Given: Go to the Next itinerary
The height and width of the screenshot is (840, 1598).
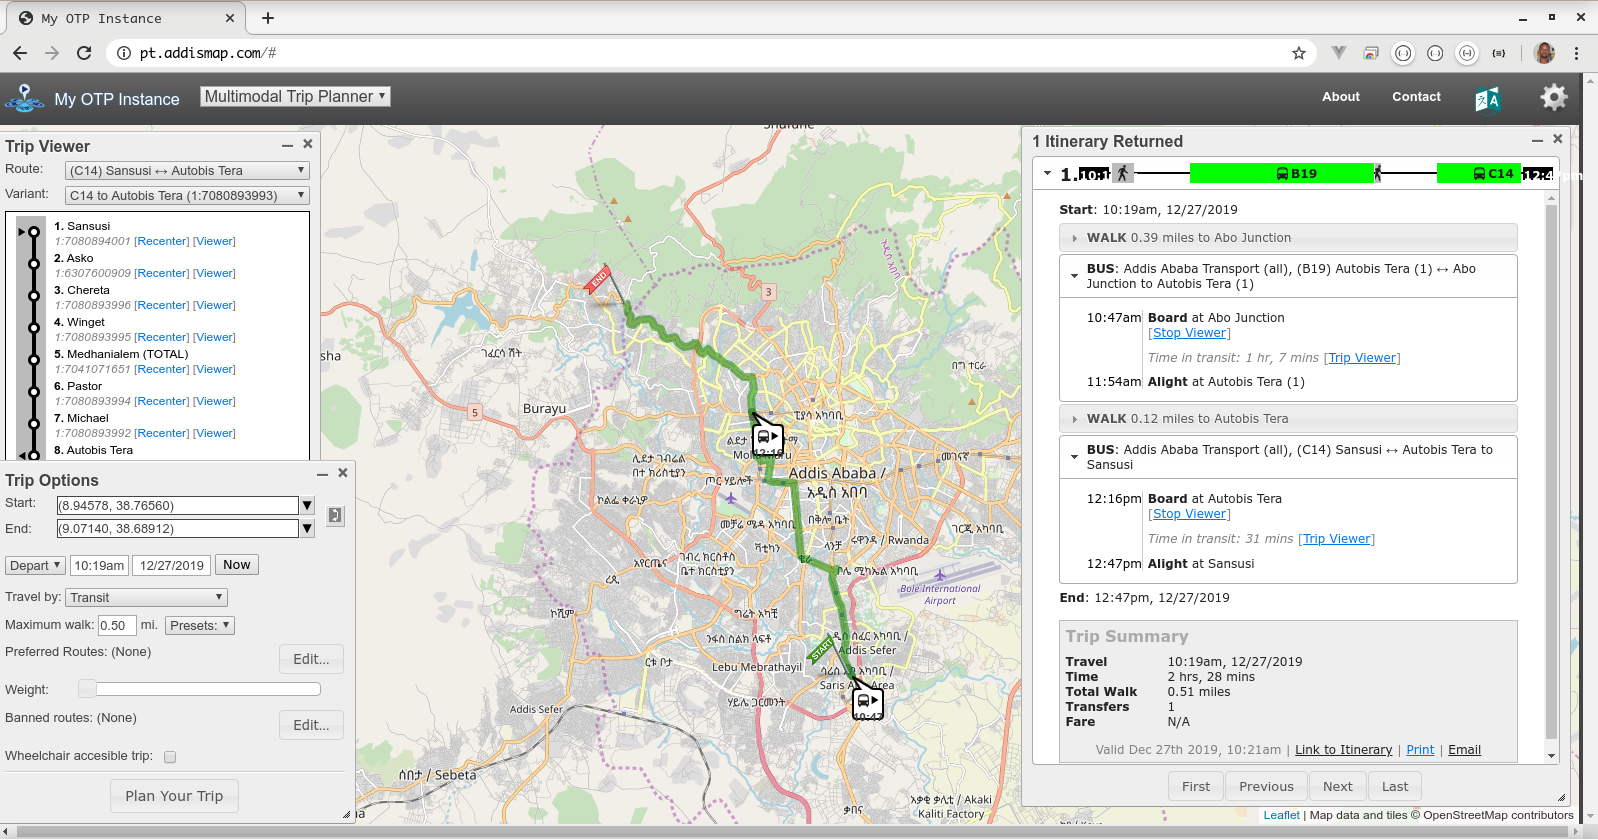Looking at the screenshot, I should pyautogui.click(x=1338, y=786).
